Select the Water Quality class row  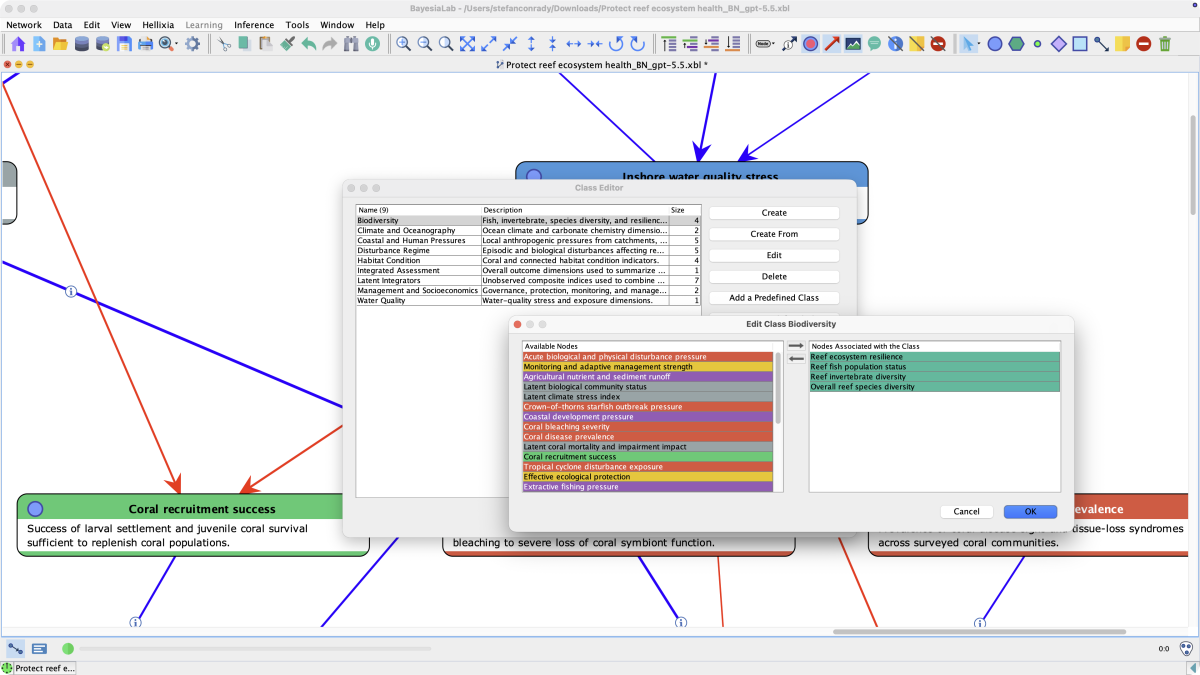(528, 300)
